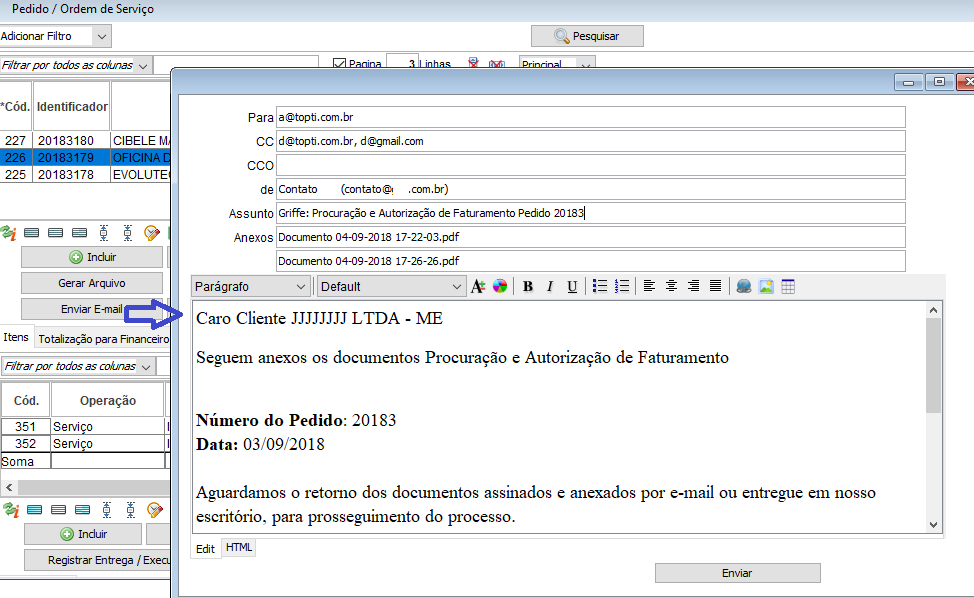The height and width of the screenshot is (598, 974).
Task: Switch to the HTML tab of the editor
Action: point(239,547)
